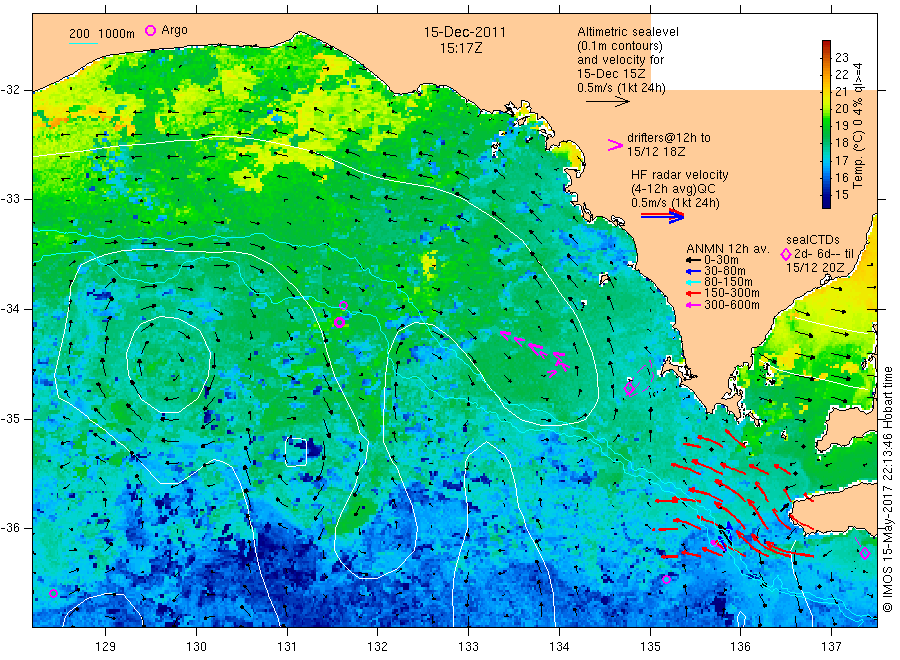900x660 pixels.
Task: Click the 'HF radar velocity' legend text
Action: point(680,174)
